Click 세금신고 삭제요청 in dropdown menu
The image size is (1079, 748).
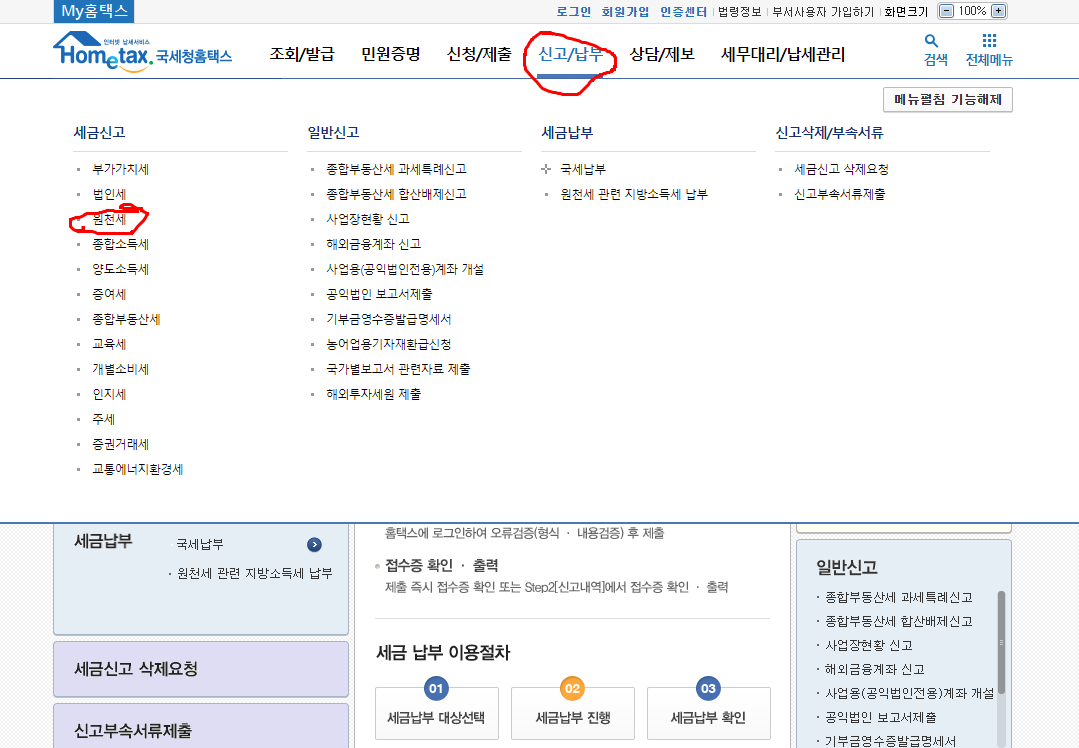(x=842, y=169)
